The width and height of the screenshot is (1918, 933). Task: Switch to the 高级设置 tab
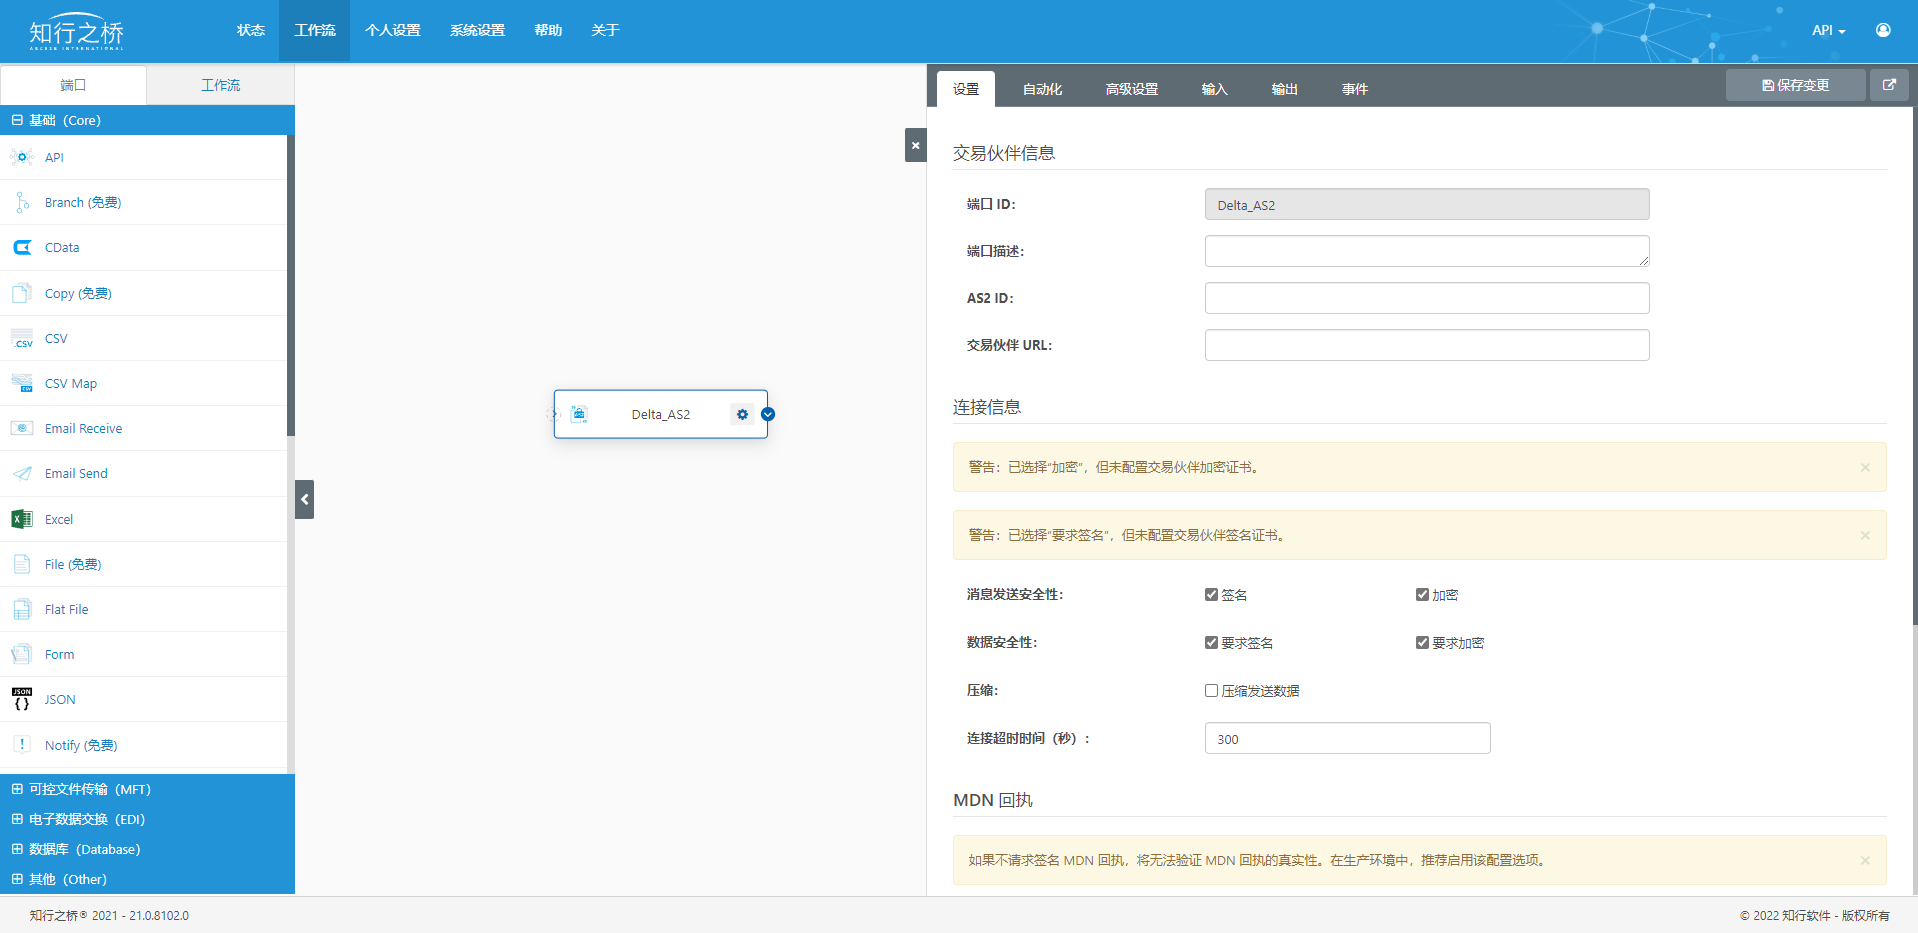coord(1132,89)
